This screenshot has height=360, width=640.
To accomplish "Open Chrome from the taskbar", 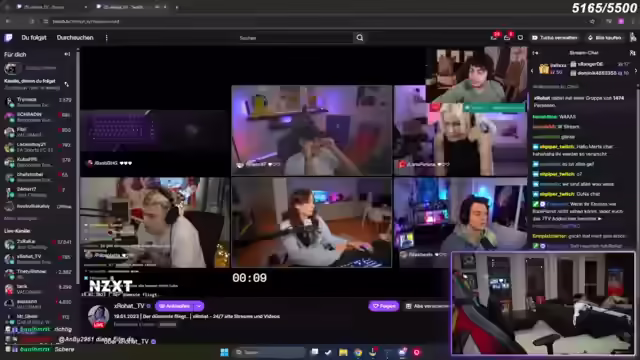I will click(x=358, y=352).
